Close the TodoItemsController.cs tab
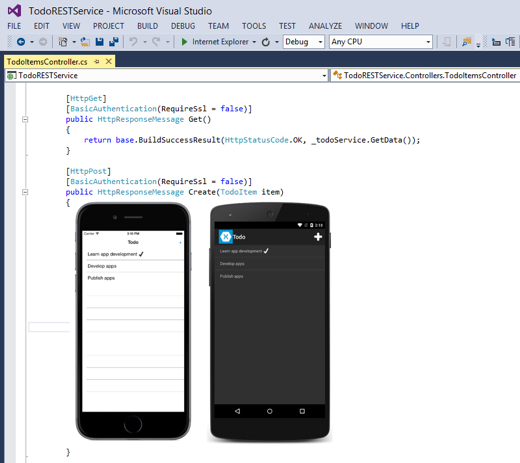Image resolution: width=520 pixels, height=463 pixels. (108, 61)
